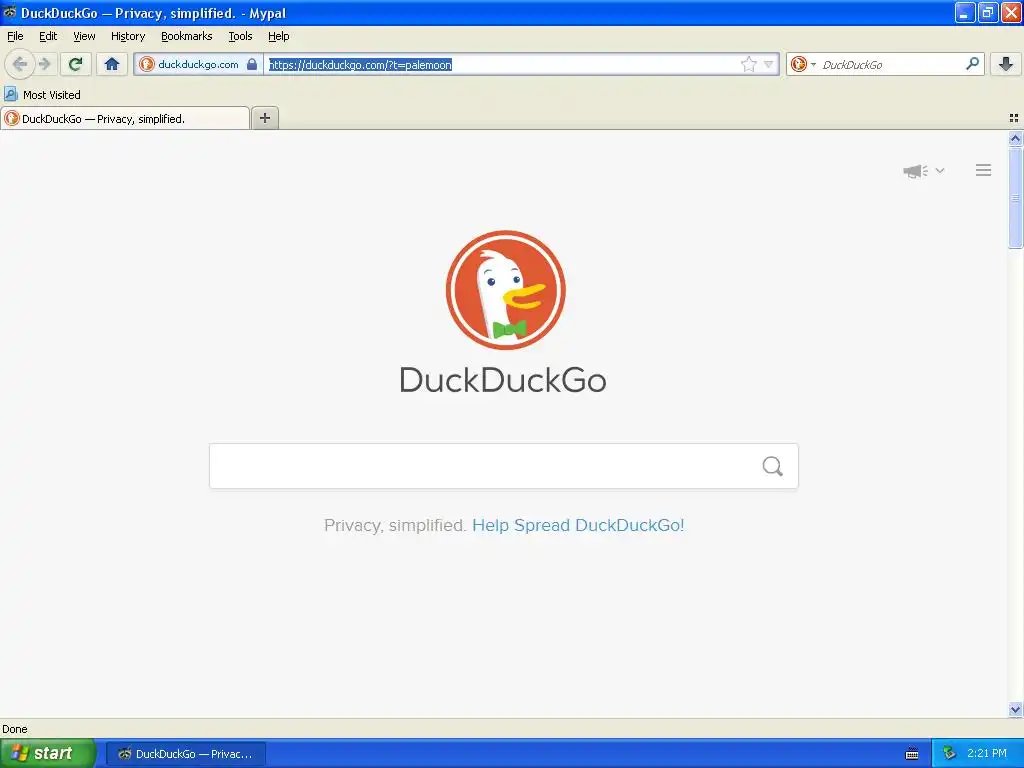Click the search magnifier in the page search box
This screenshot has height=768, width=1024.
773,466
